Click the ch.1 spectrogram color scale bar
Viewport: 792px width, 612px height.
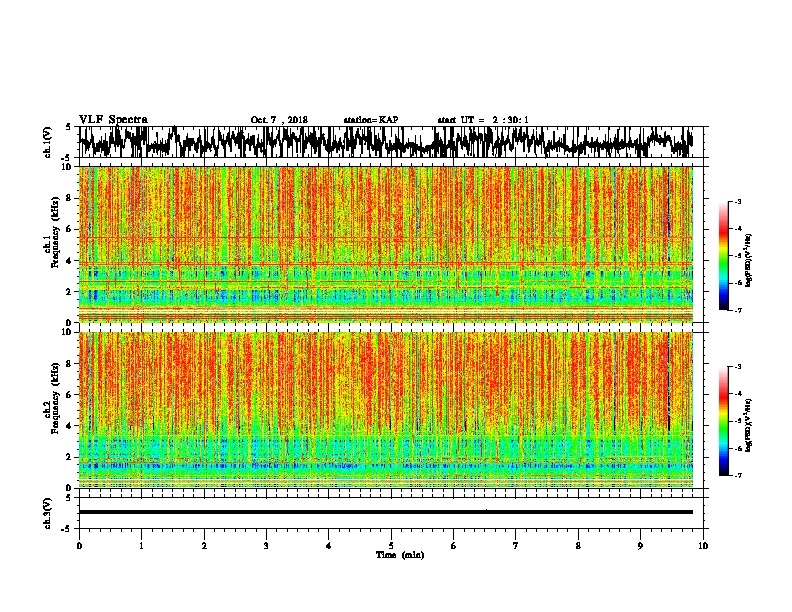click(723, 256)
